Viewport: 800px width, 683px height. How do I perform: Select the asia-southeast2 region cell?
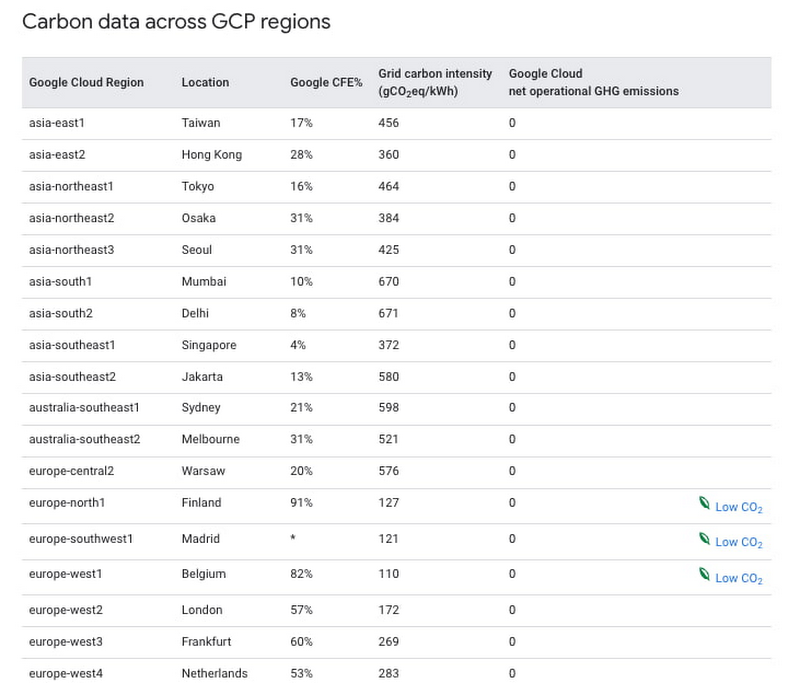(72, 377)
